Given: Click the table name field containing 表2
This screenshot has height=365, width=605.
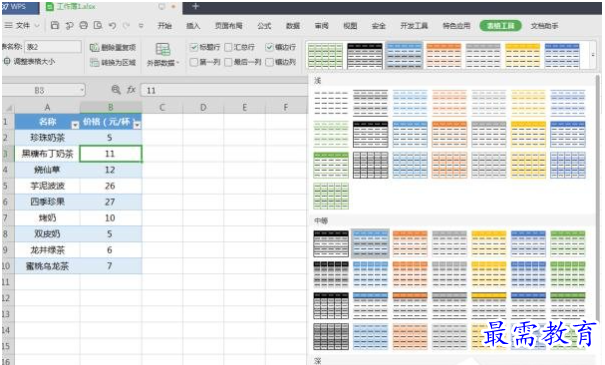Looking at the screenshot, I should click(x=53, y=47).
